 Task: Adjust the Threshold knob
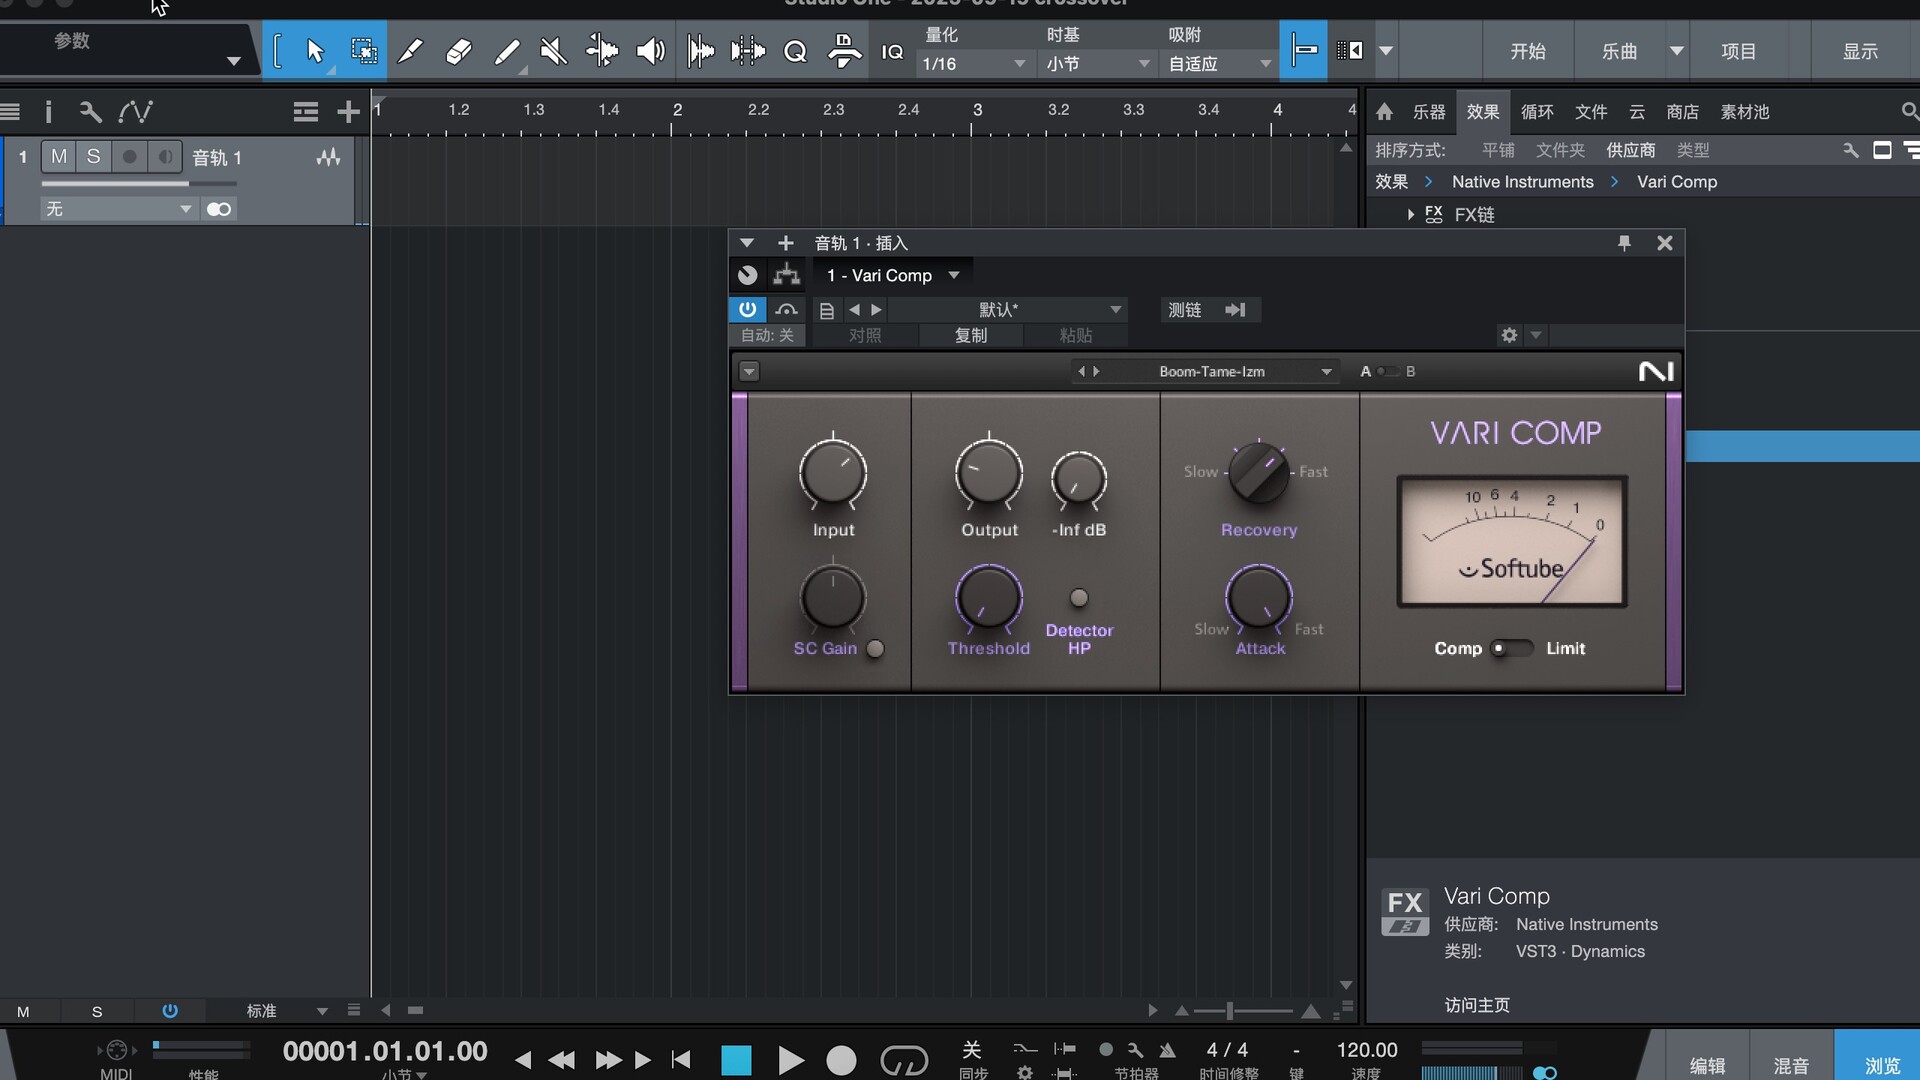point(988,598)
